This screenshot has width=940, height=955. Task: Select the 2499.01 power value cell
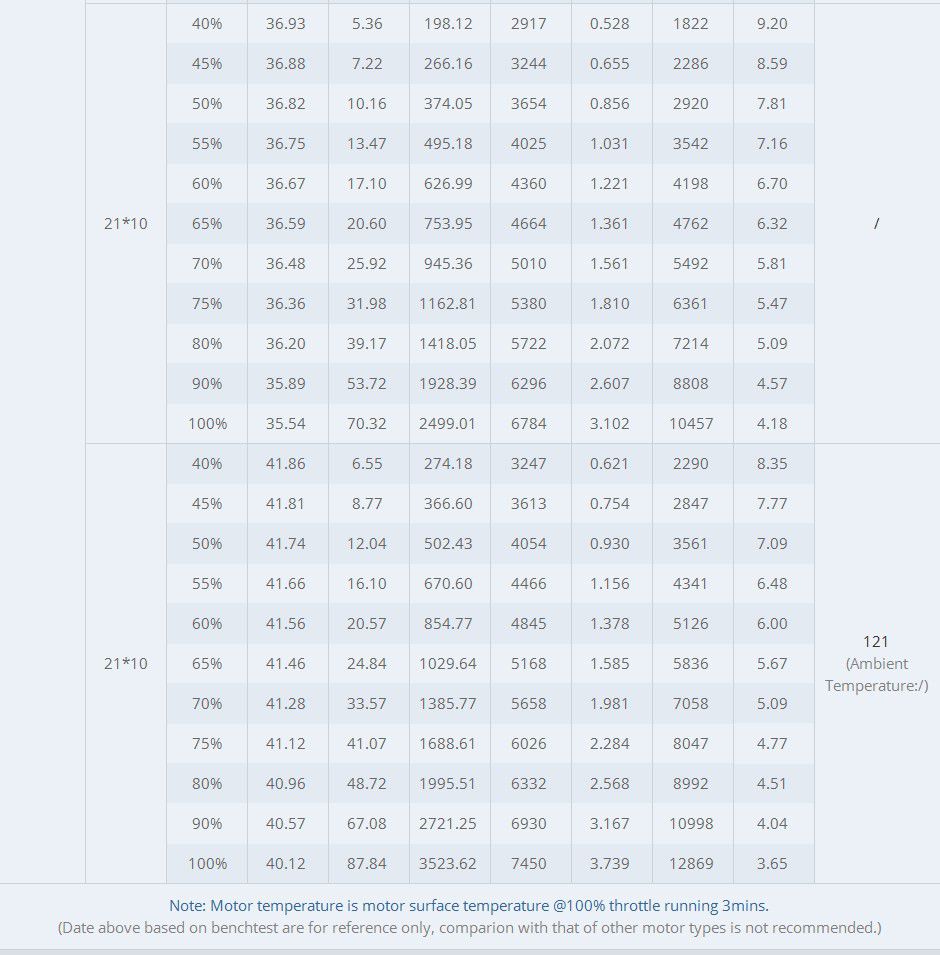click(448, 424)
